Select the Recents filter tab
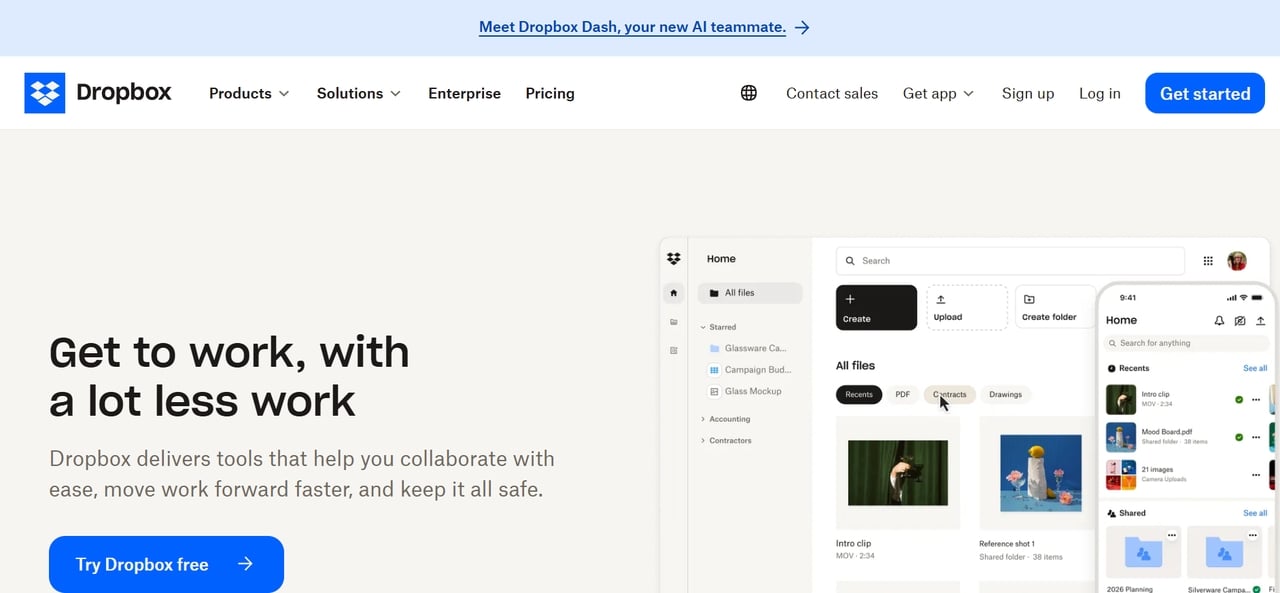1280x593 pixels. tap(859, 395)
